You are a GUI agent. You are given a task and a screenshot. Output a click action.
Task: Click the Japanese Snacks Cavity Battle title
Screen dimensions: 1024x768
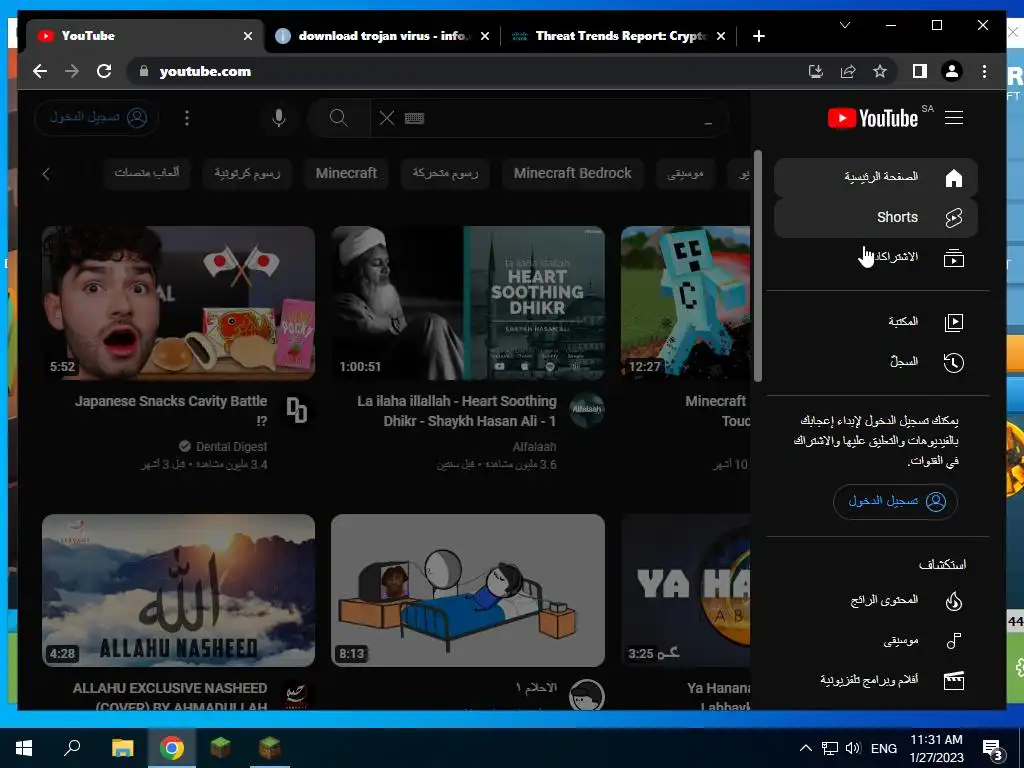pyautogui.click(x=170, y=411)
